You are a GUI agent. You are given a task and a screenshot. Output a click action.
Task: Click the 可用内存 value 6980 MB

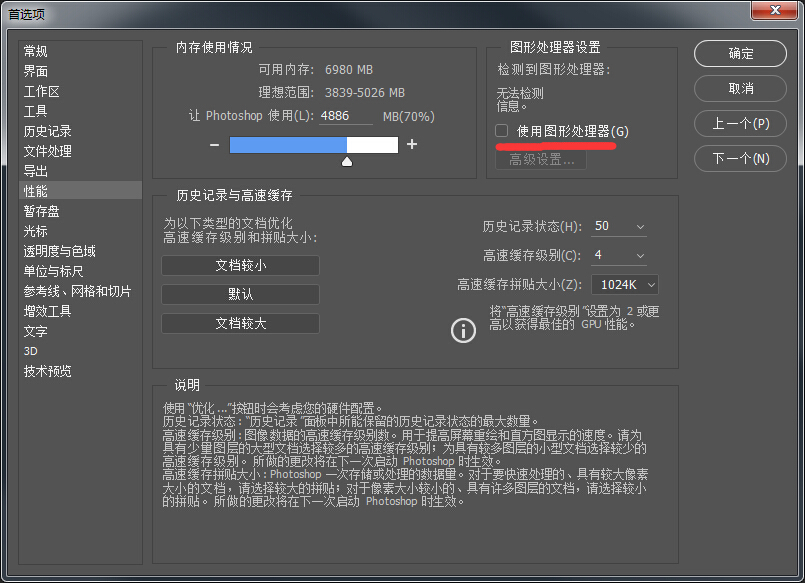(349, 70)
